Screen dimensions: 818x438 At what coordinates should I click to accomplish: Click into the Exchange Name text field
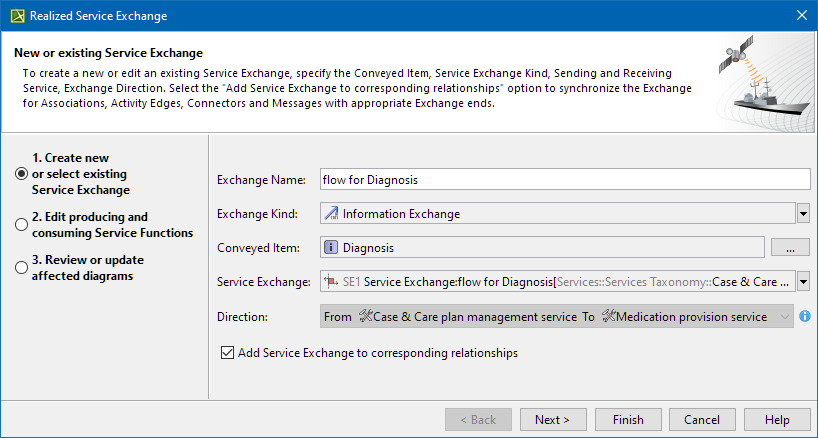[x=563, y=179]
